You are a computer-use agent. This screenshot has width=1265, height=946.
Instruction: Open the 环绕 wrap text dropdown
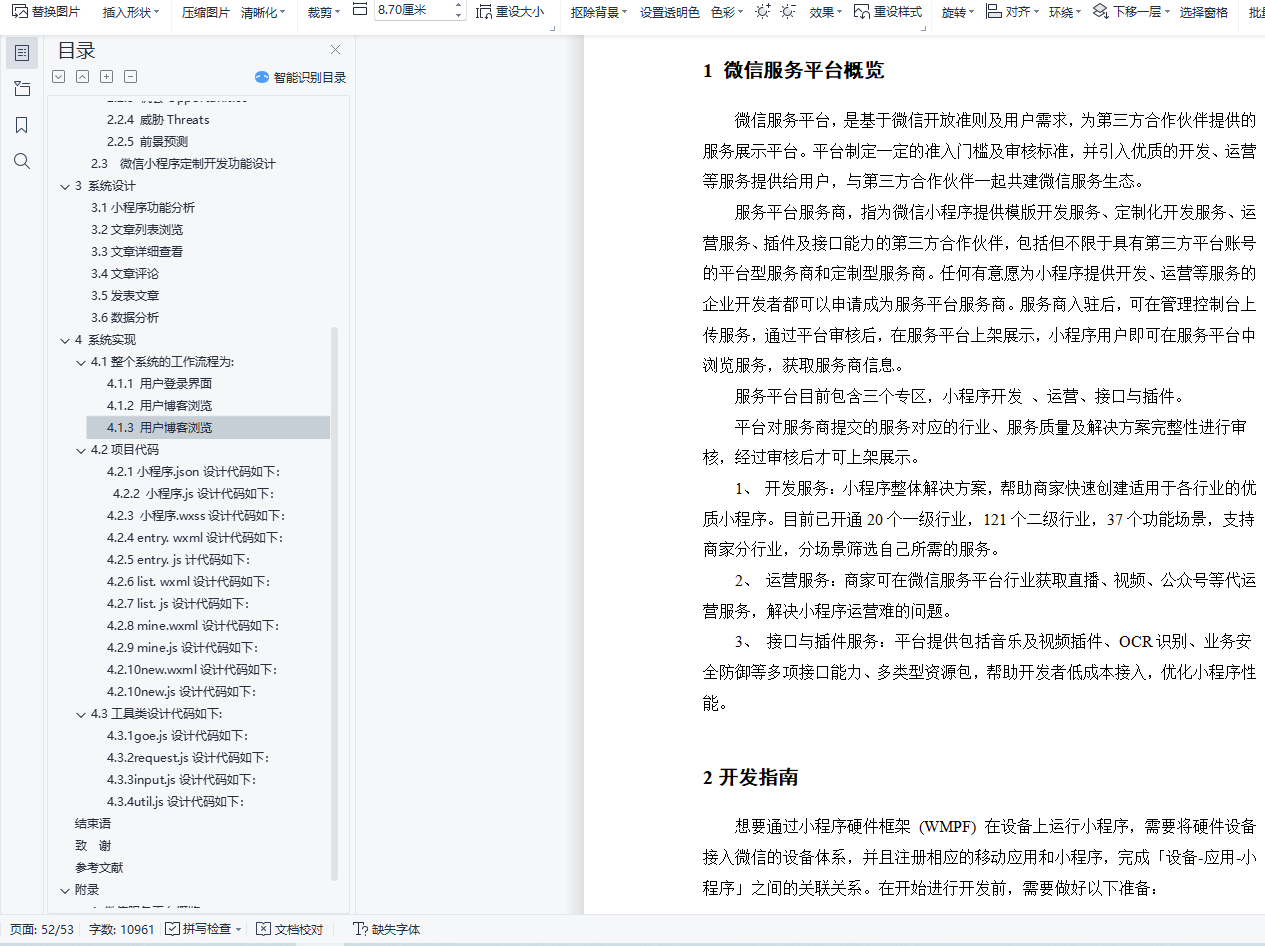coord(1065,12)
